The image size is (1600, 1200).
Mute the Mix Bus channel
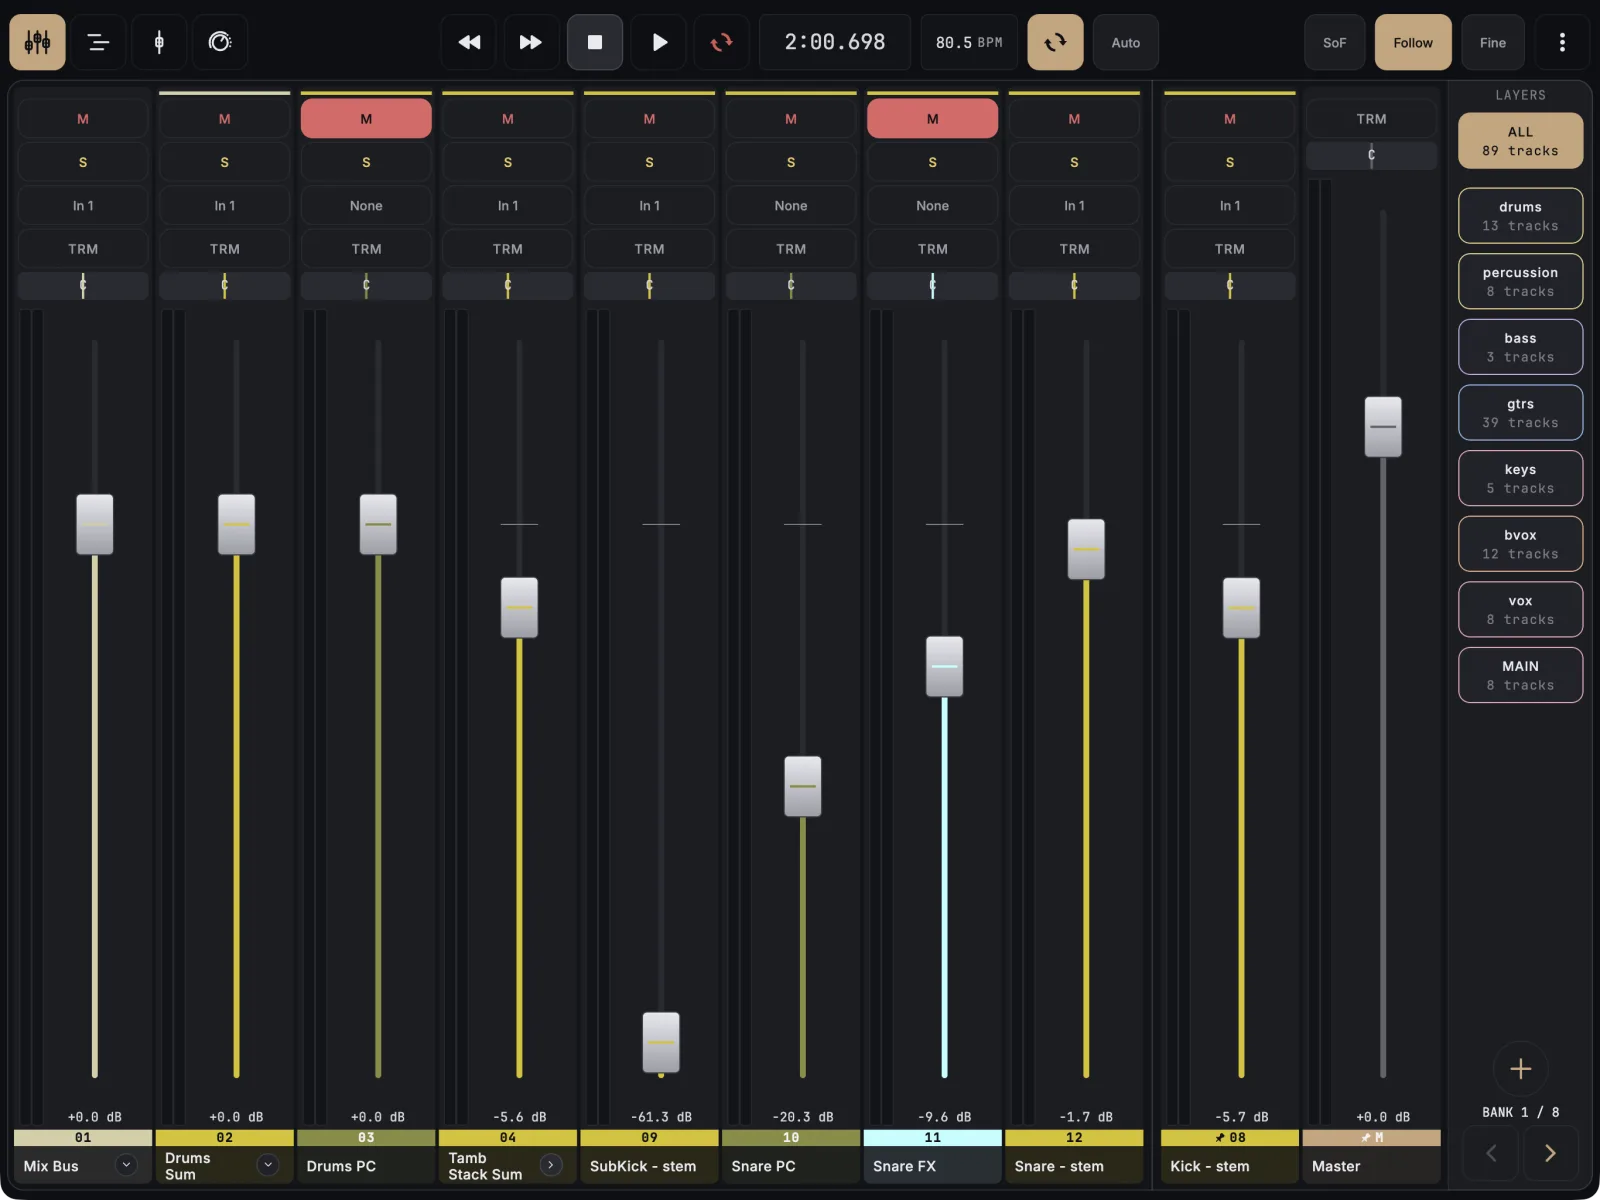[x=83, y=119]
